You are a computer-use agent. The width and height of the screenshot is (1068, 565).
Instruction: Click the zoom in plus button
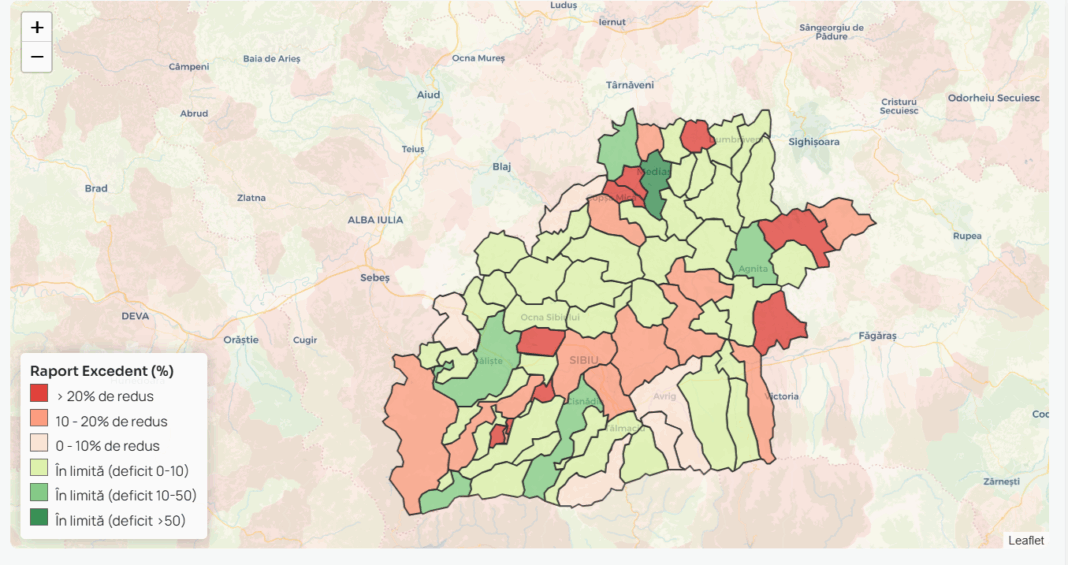(x=37, y=28)
